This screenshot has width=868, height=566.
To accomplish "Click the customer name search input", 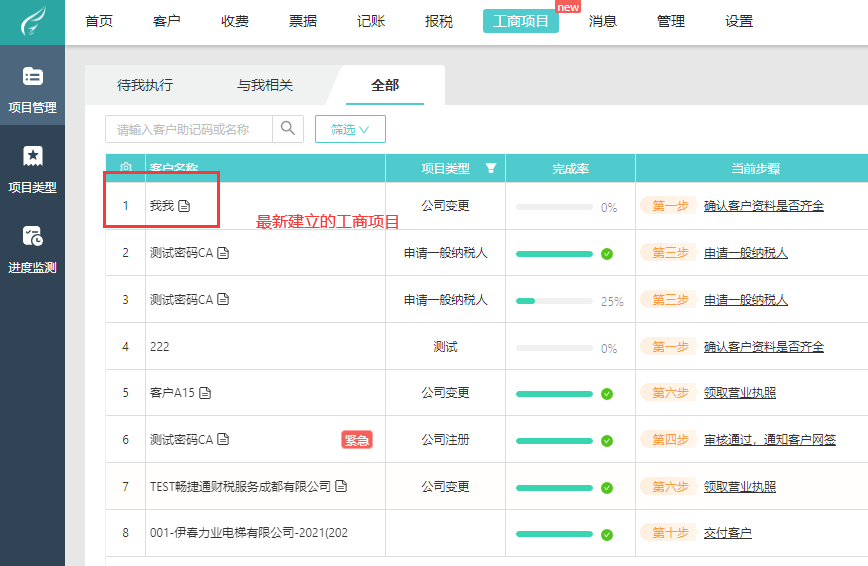I will coord(189,129).
